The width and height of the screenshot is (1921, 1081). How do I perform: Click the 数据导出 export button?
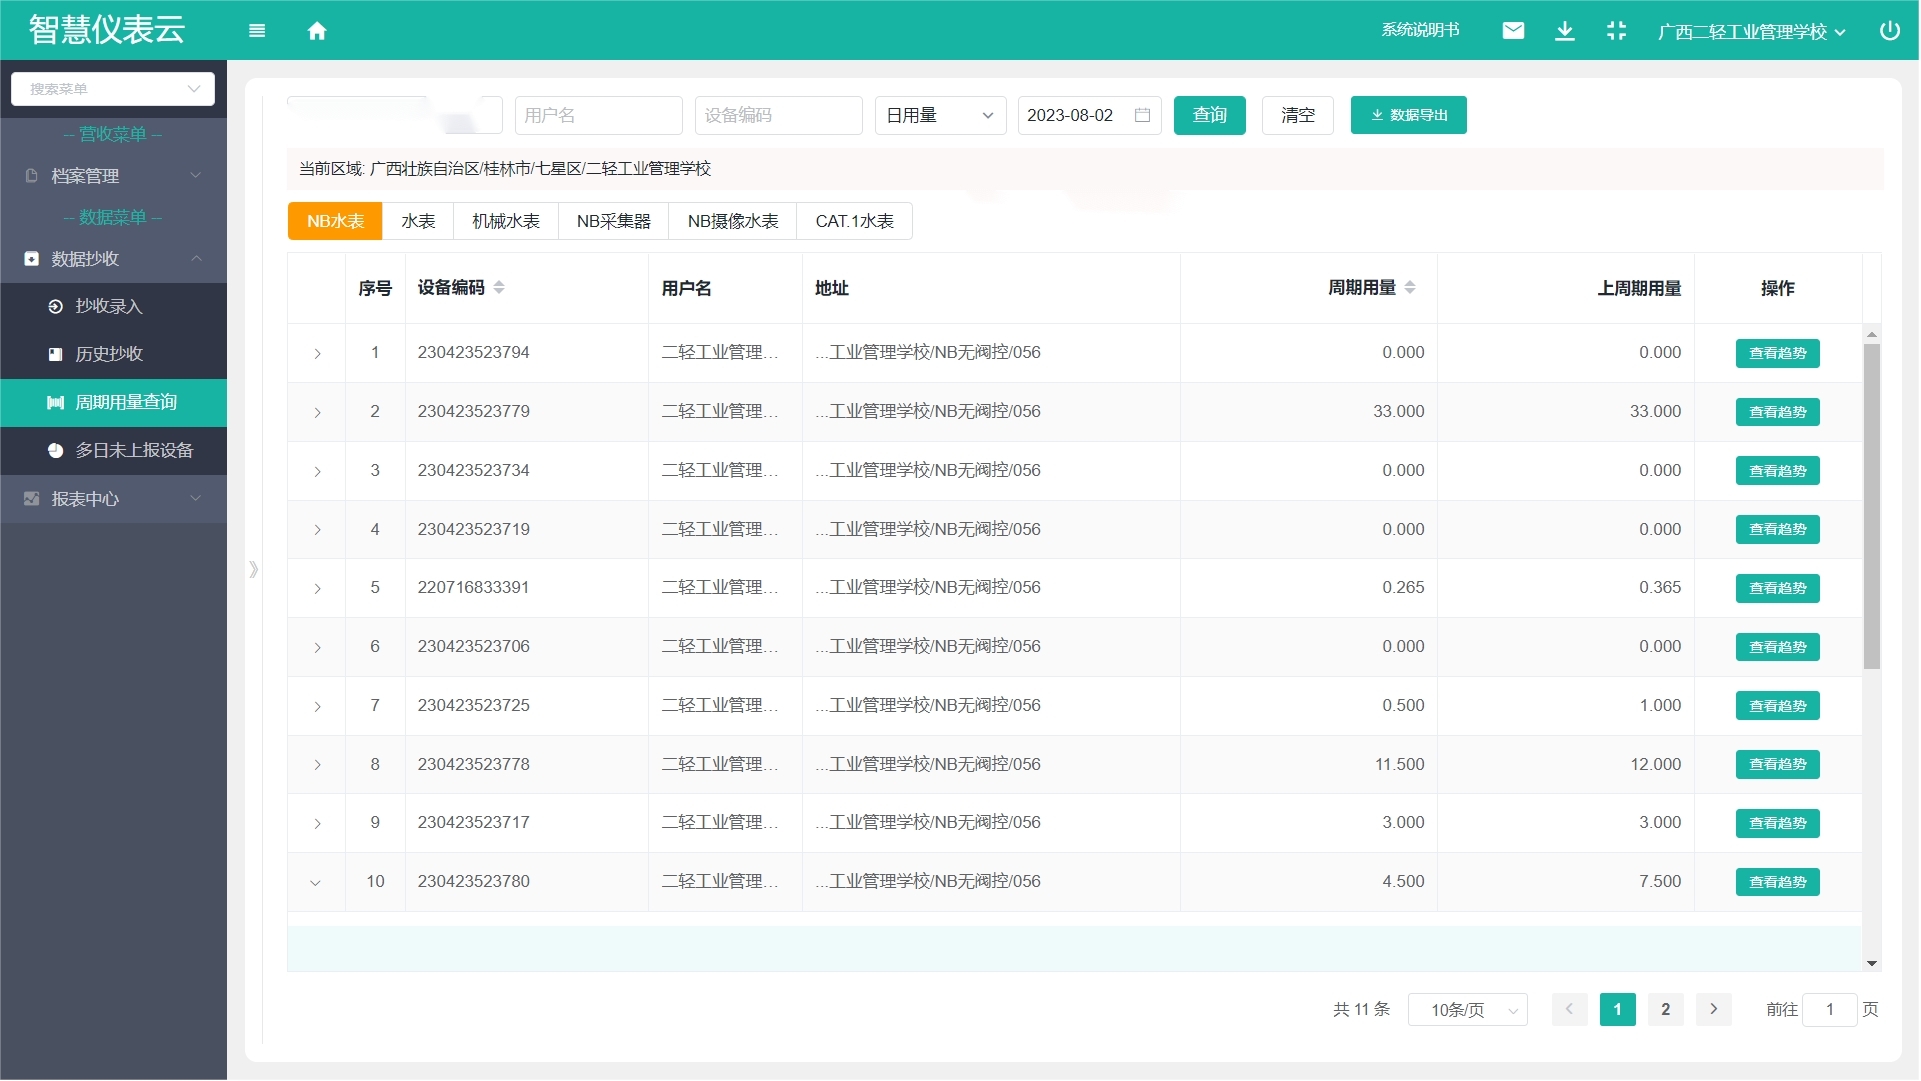1408,115
